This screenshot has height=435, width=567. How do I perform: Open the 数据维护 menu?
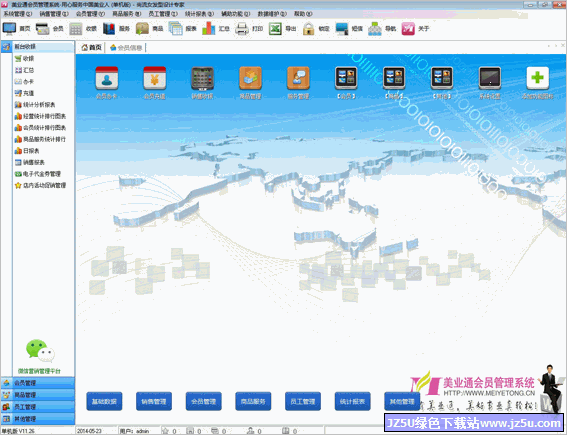[x=272, y=14]
